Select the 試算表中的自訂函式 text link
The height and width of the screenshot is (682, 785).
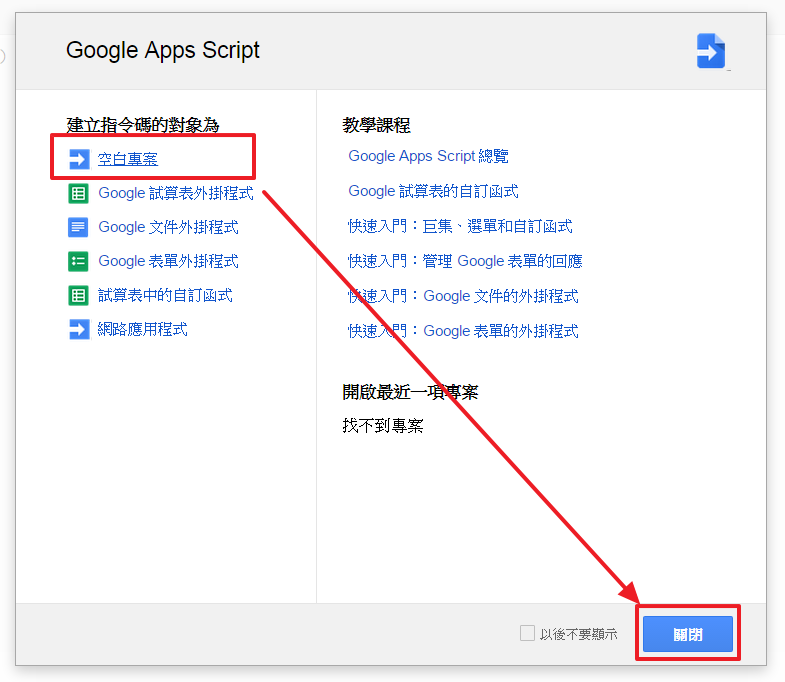pos(165,295)
